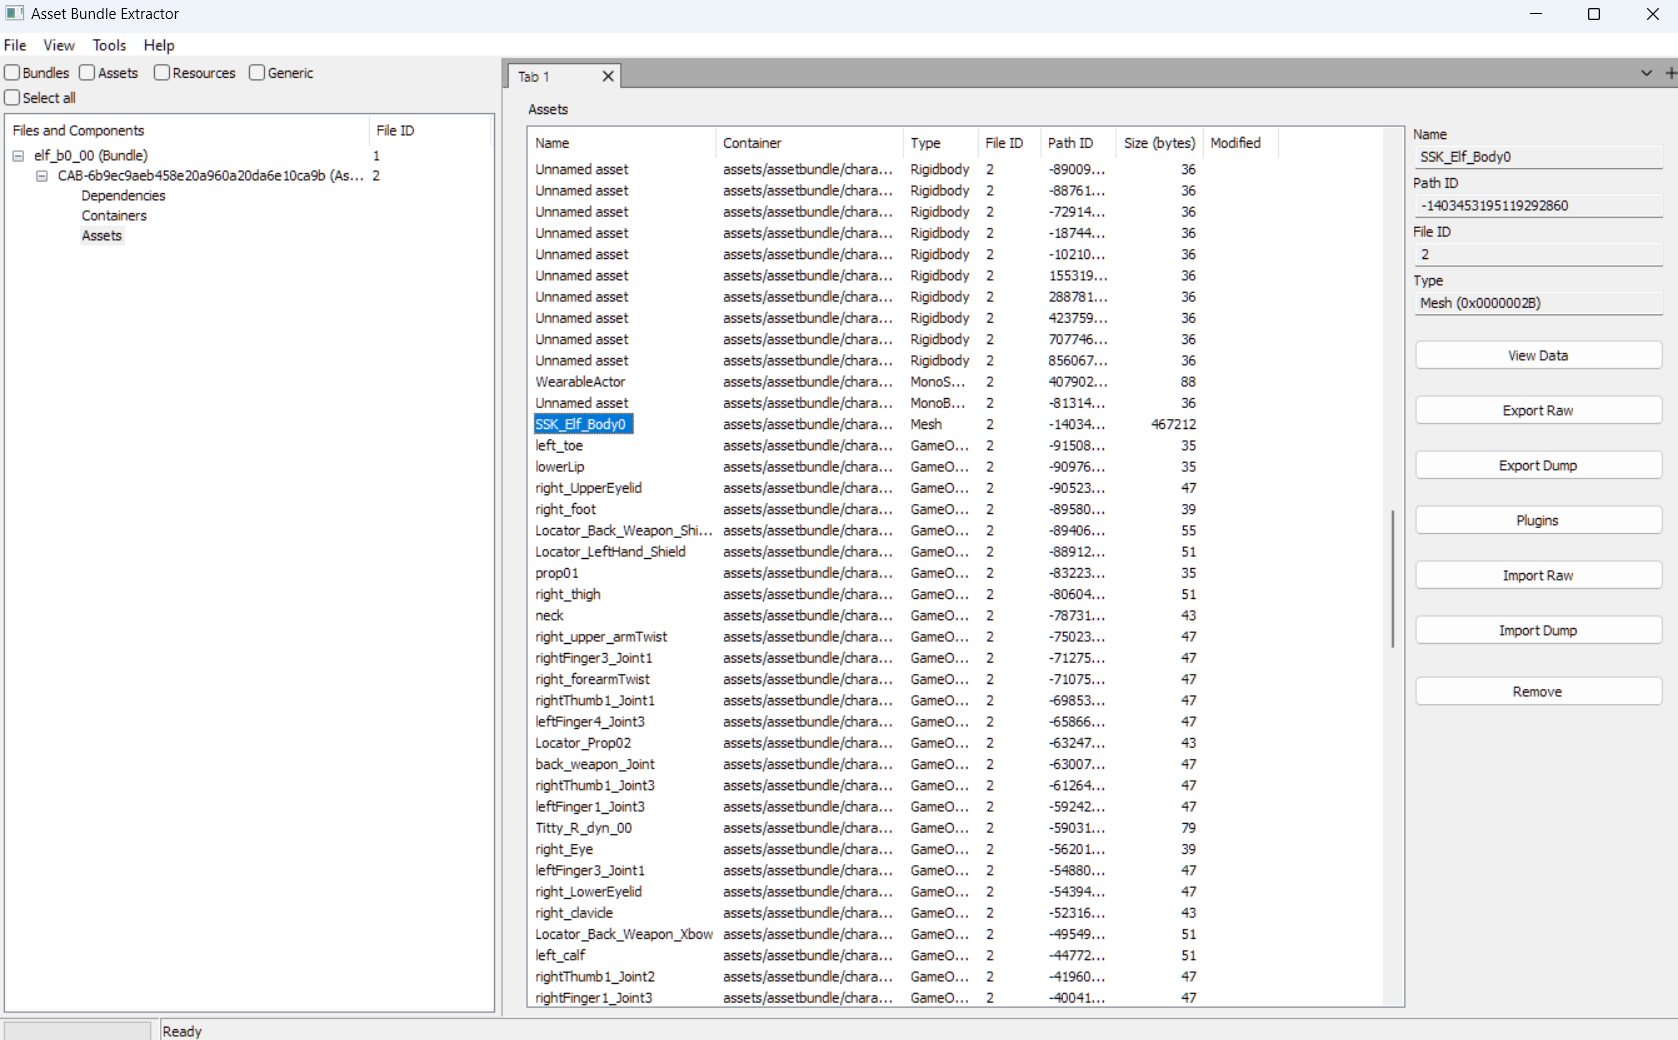This screenshot has width=1678, height=1040.
Task: Open the tab list chevron dropdown
Action: click(1646, 73)
